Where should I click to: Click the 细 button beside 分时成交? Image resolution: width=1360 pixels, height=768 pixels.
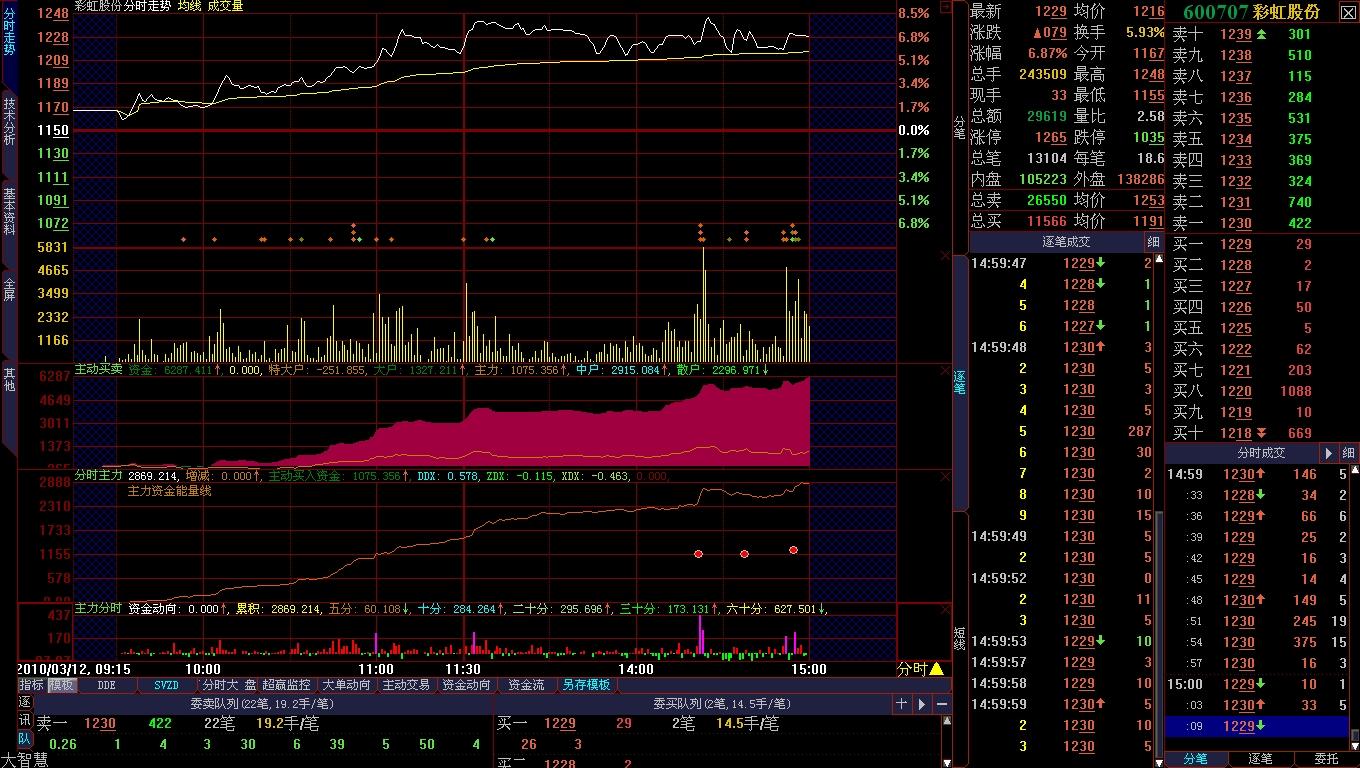coord(1348,453)
